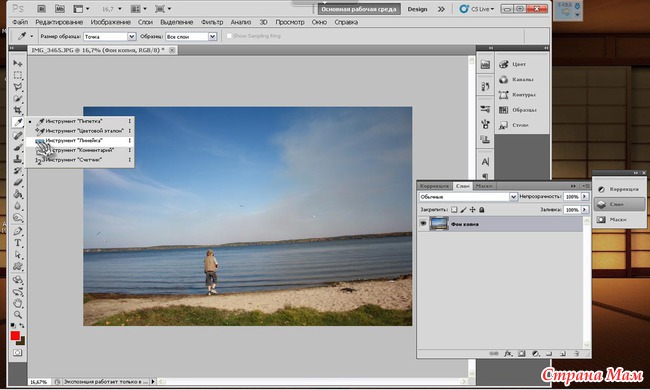Choose Инструмент "Цветовой эталон" from flyout
650x390 pixels.
click(80, 131)
